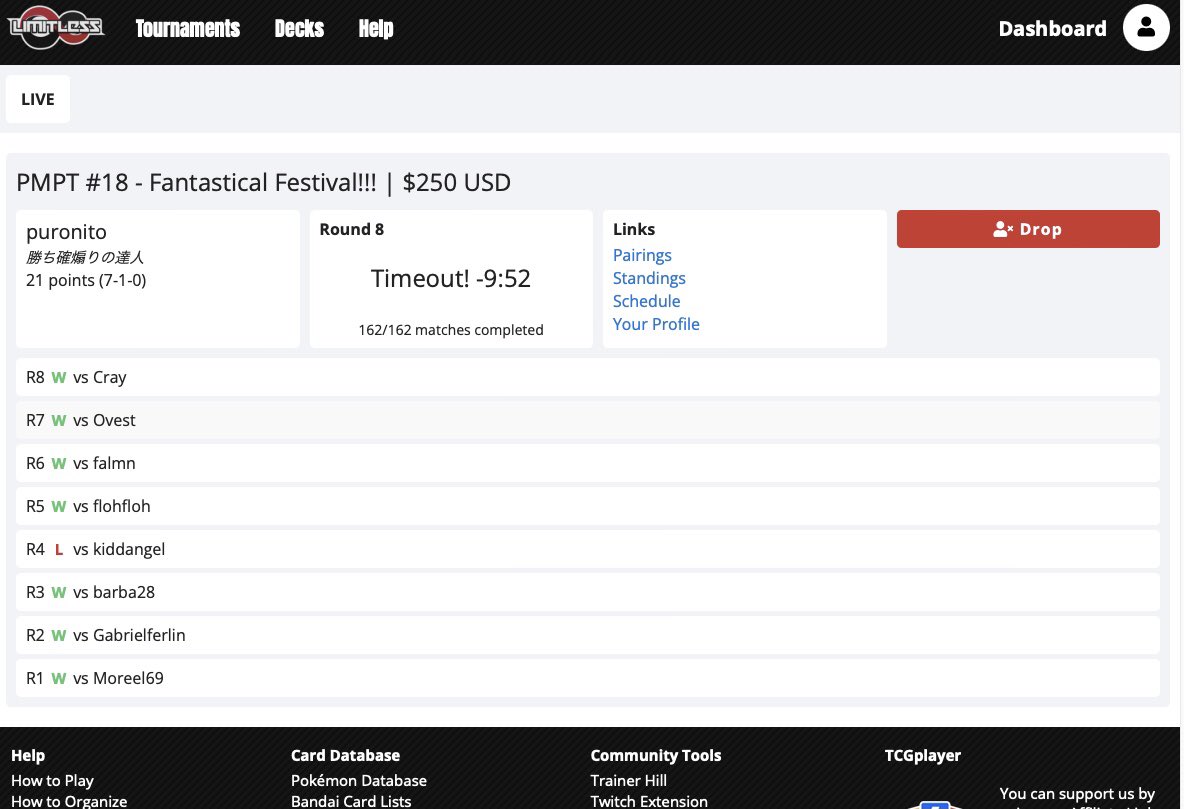Viewport: 1184px width, 809px height.
Task: Open the Schedule link
Action: click(646, 301)
